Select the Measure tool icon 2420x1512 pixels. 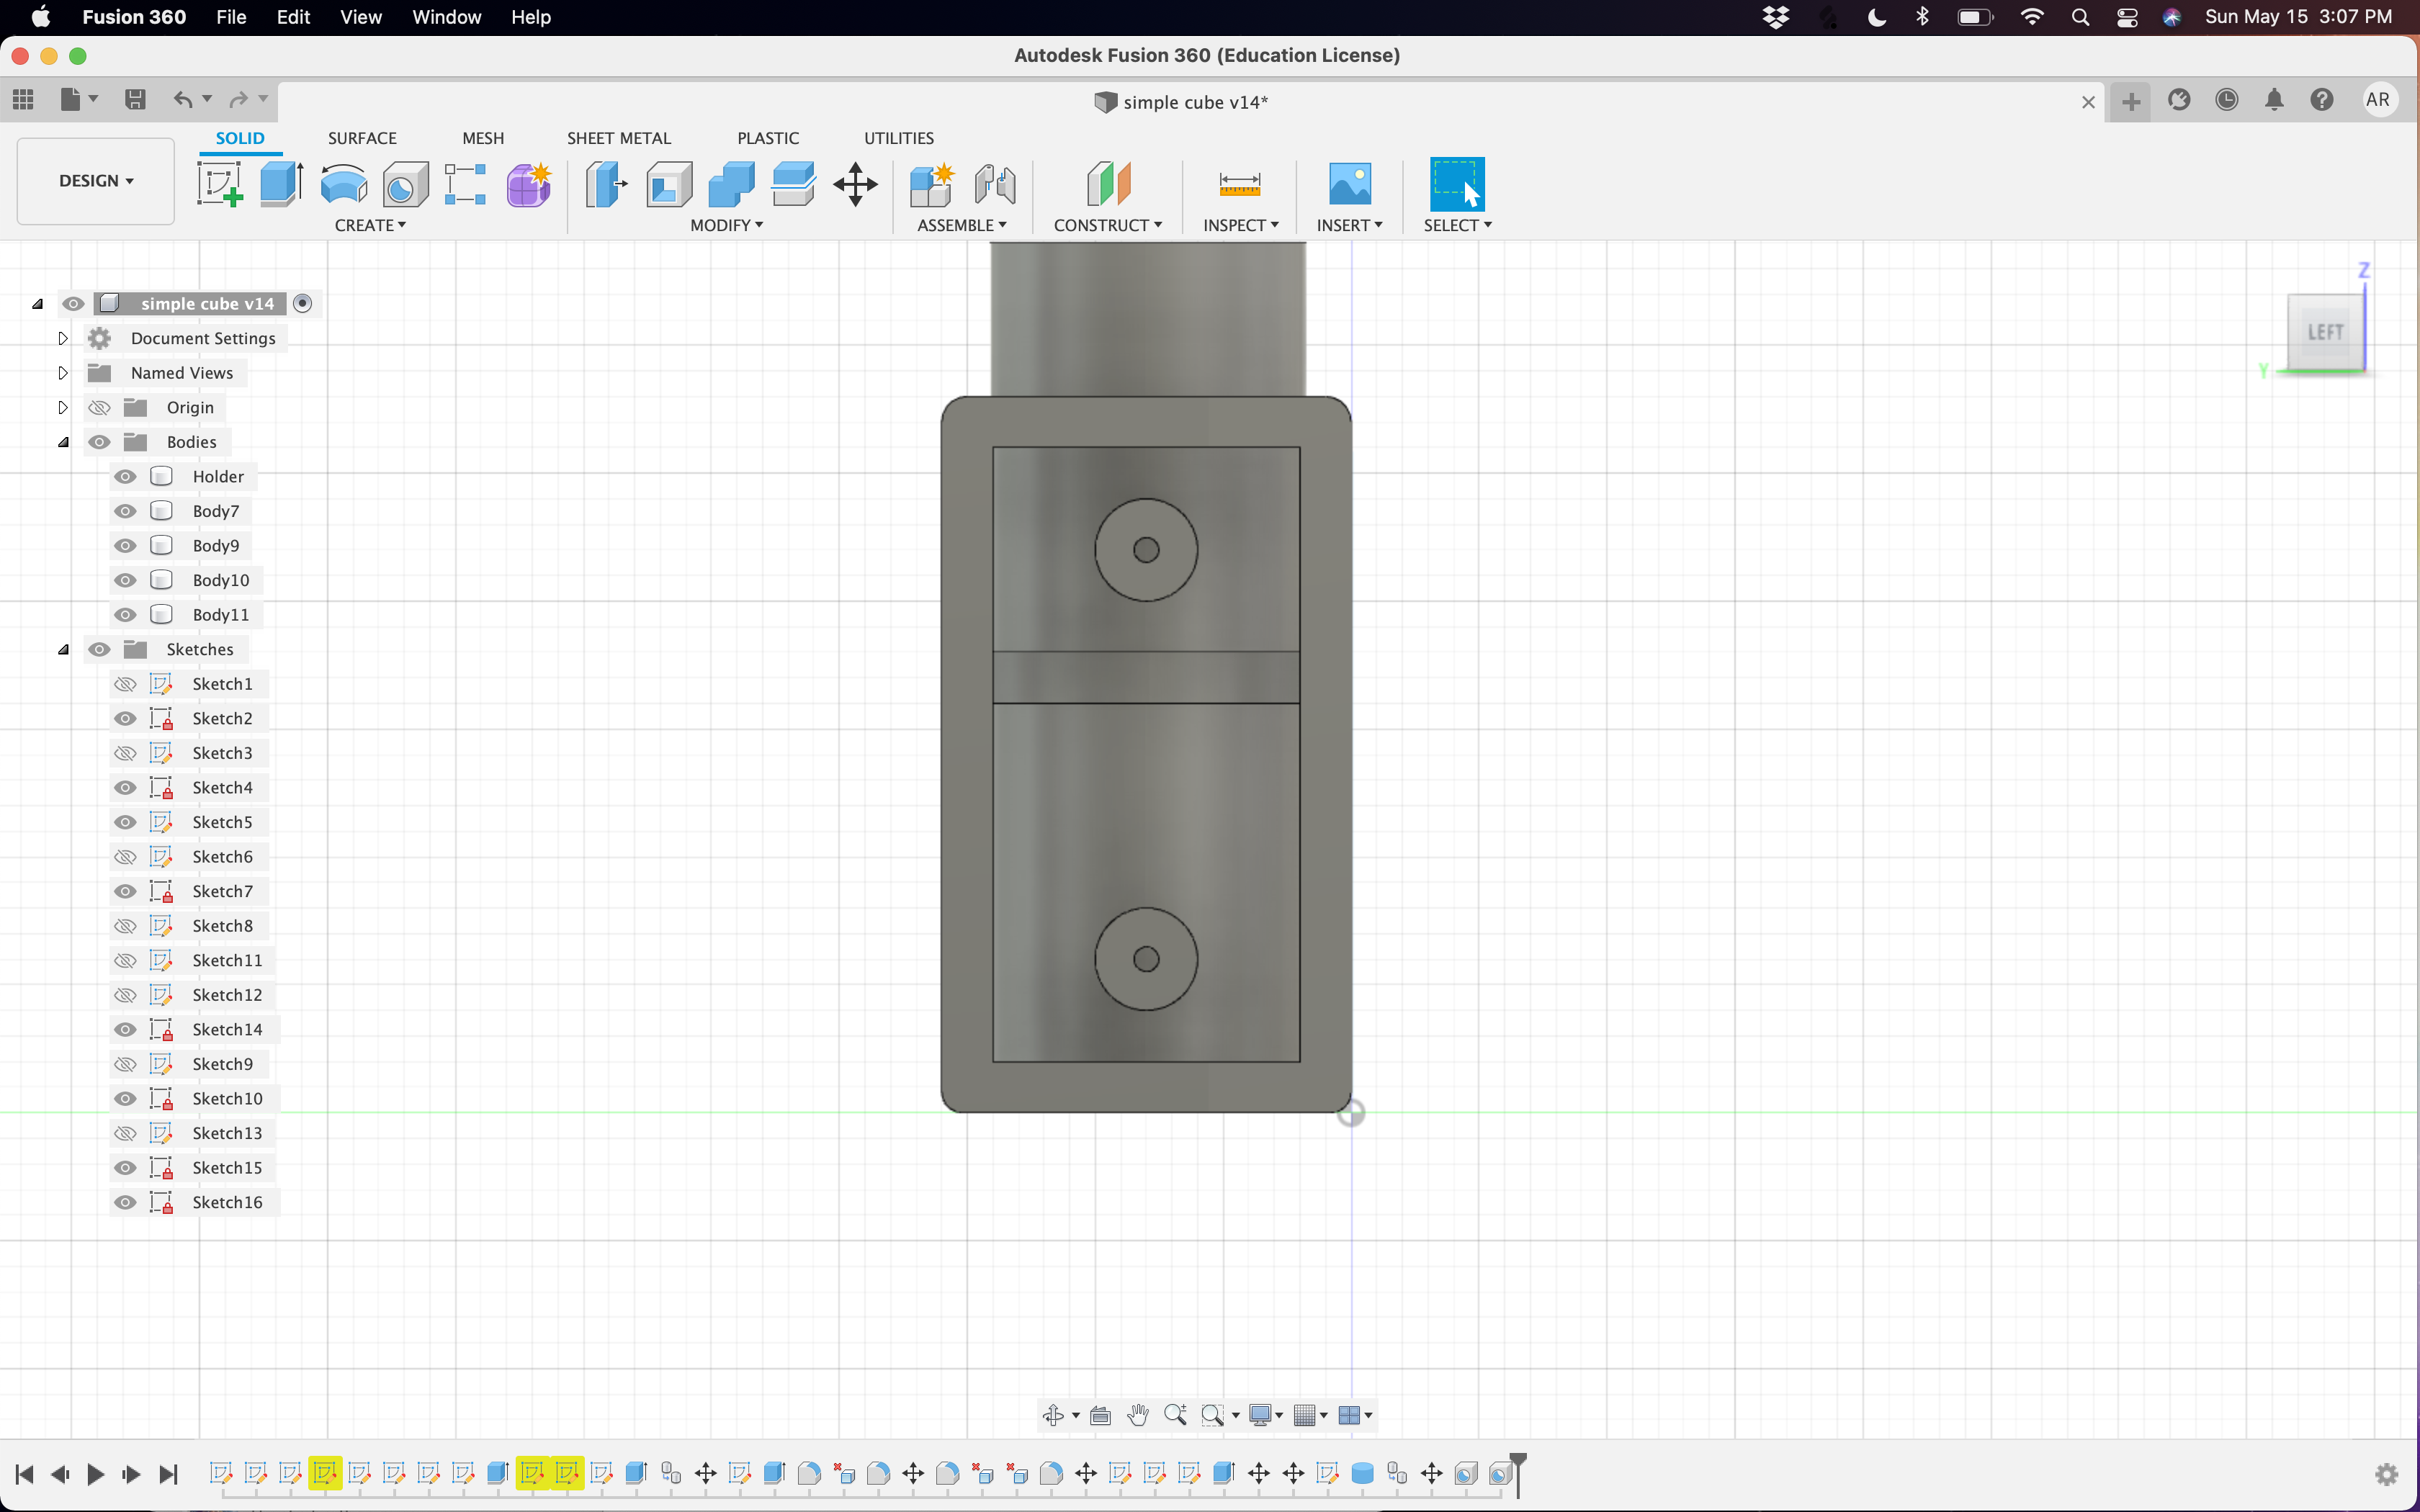[1240, 184]
